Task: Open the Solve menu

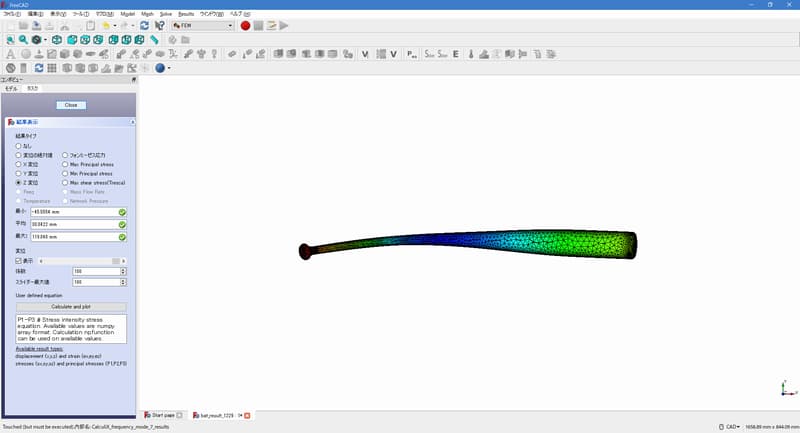Action: [x=166, y=14]
